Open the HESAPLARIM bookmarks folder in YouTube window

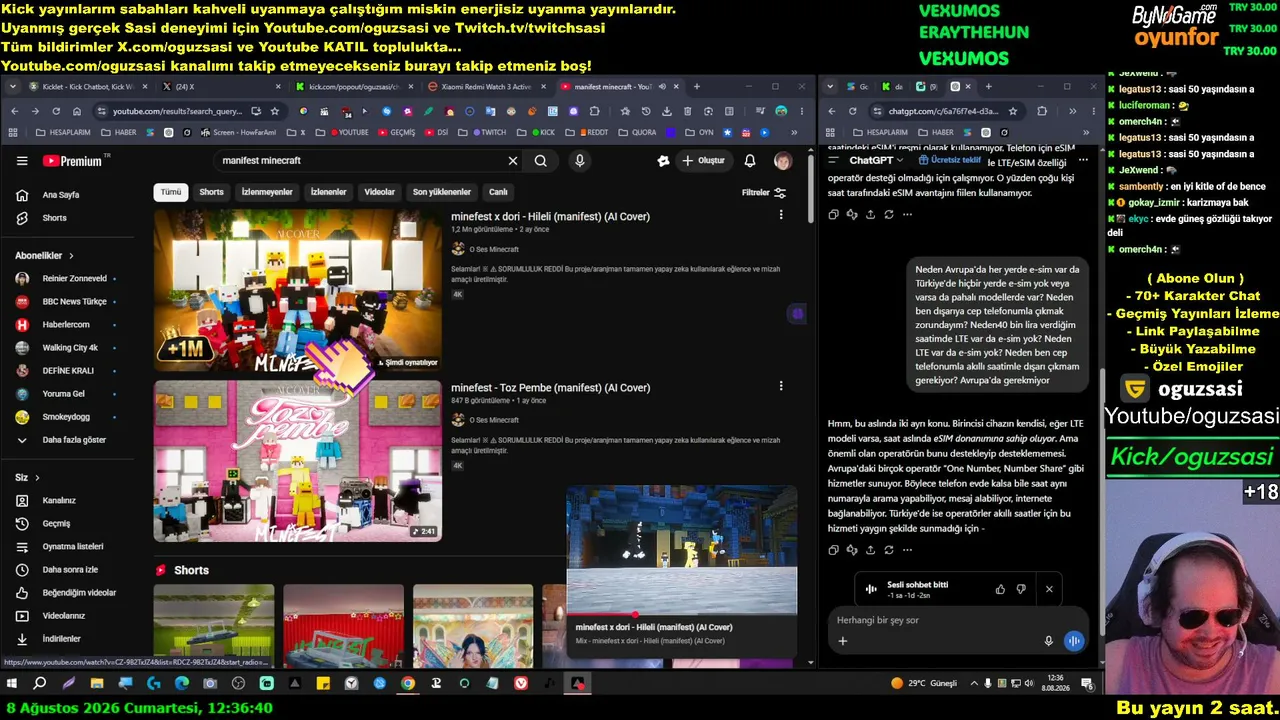click(63, 132)
